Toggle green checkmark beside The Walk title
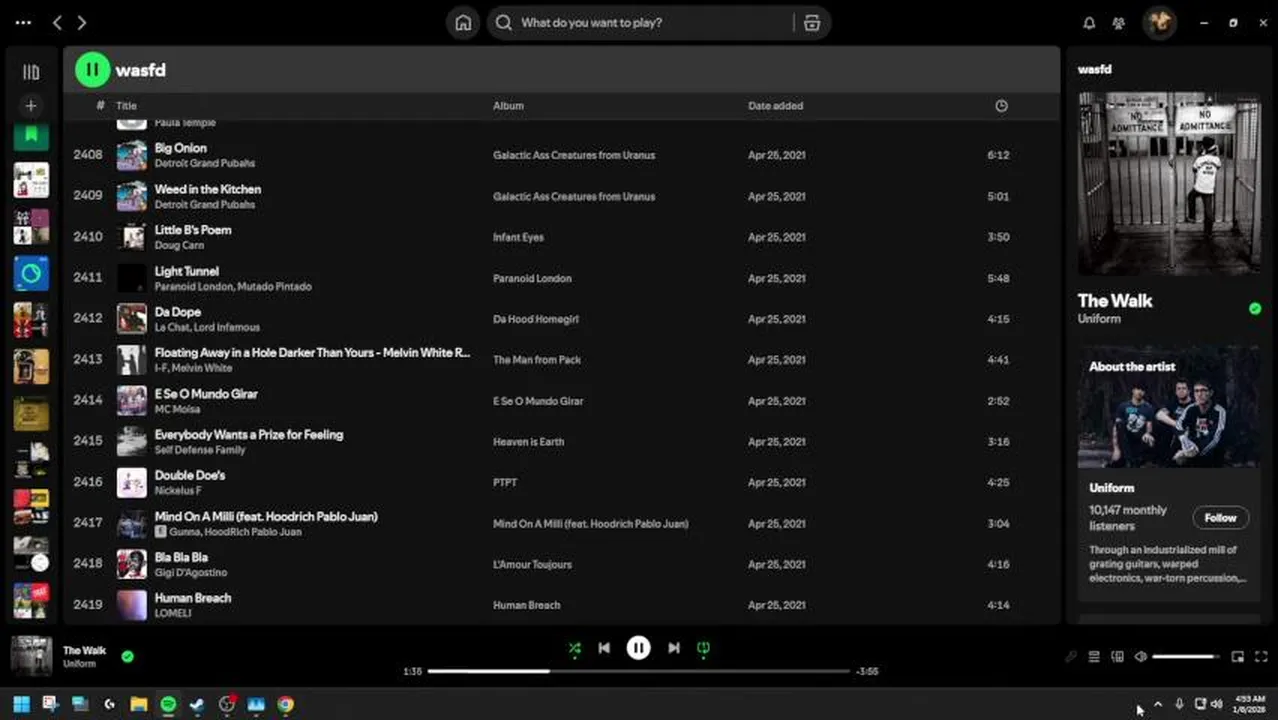1278x720 pixels. [x=1255, y=309]
